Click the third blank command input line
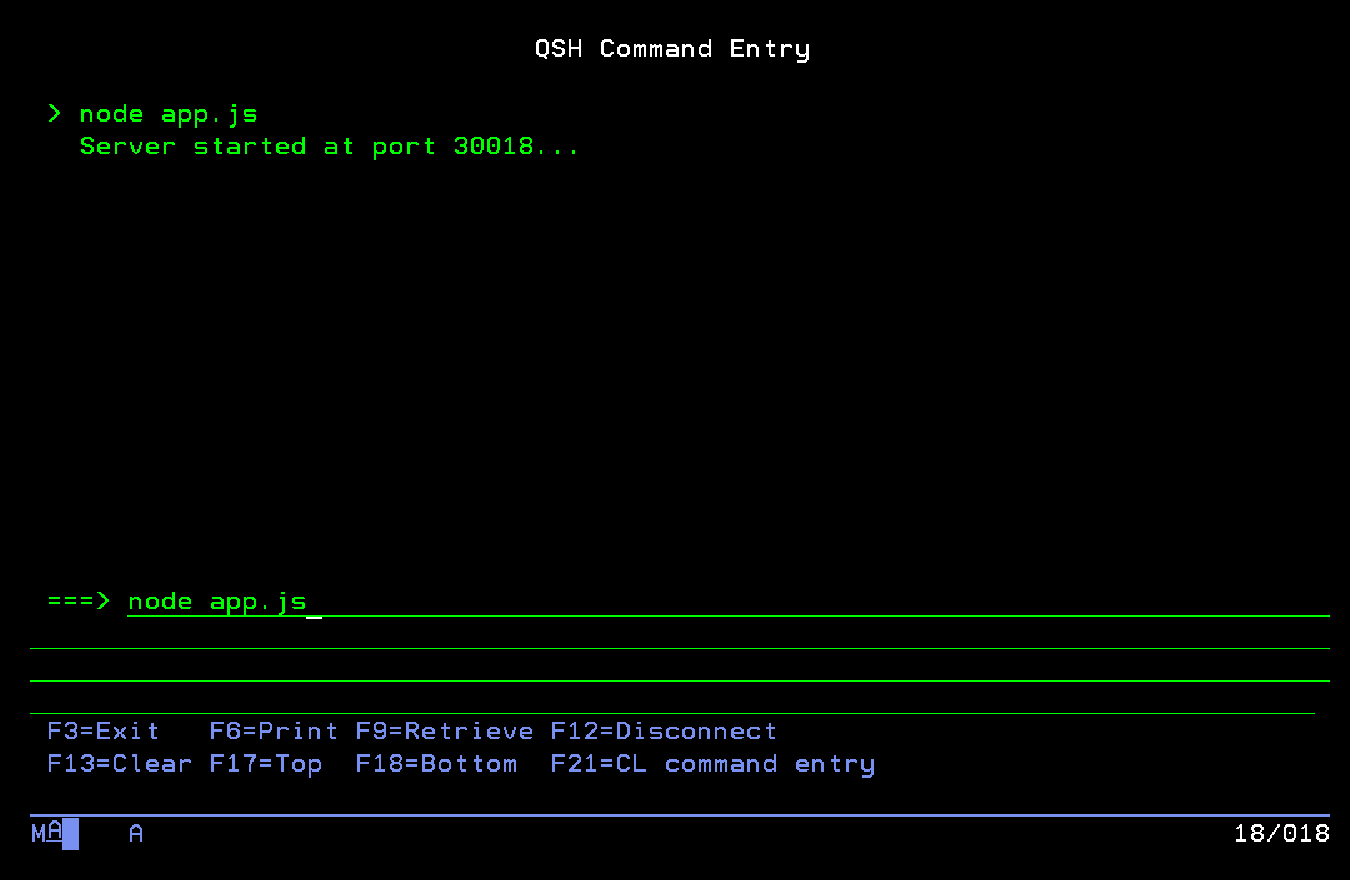Viewport: 1350px width, 880px height. (x=680, y=667)
